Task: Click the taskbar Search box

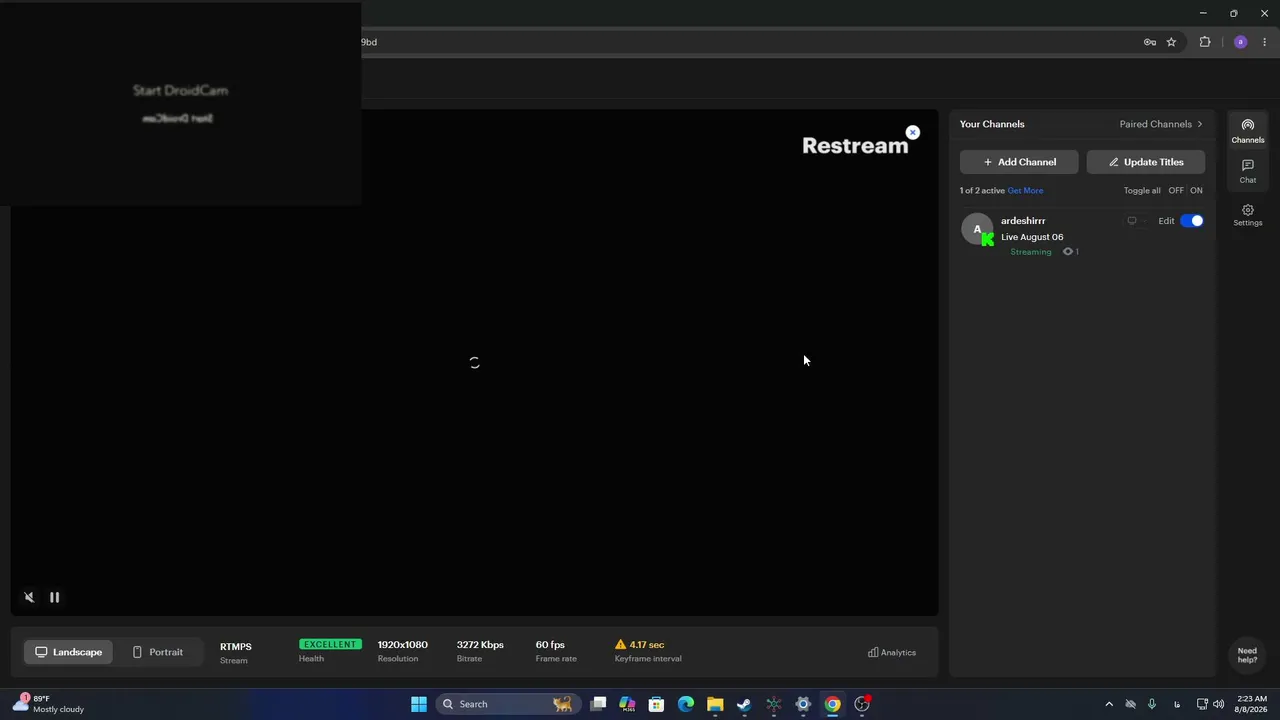Action: (x=507, y=704)
